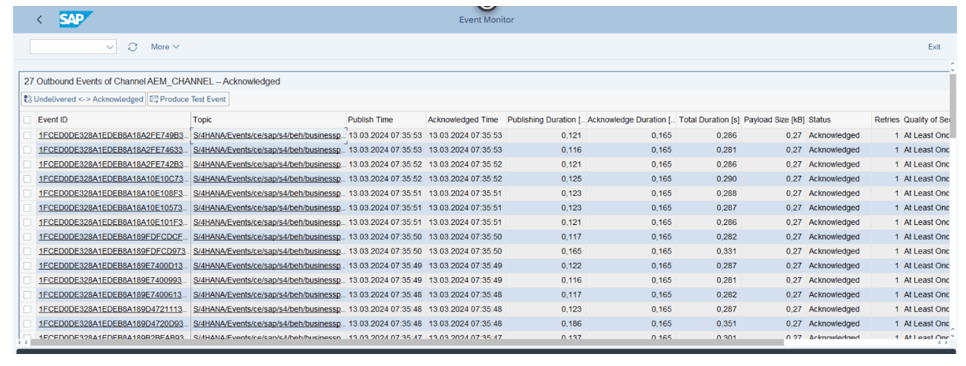Open event ID link ending A2FE749B3

tap(113, 135)
